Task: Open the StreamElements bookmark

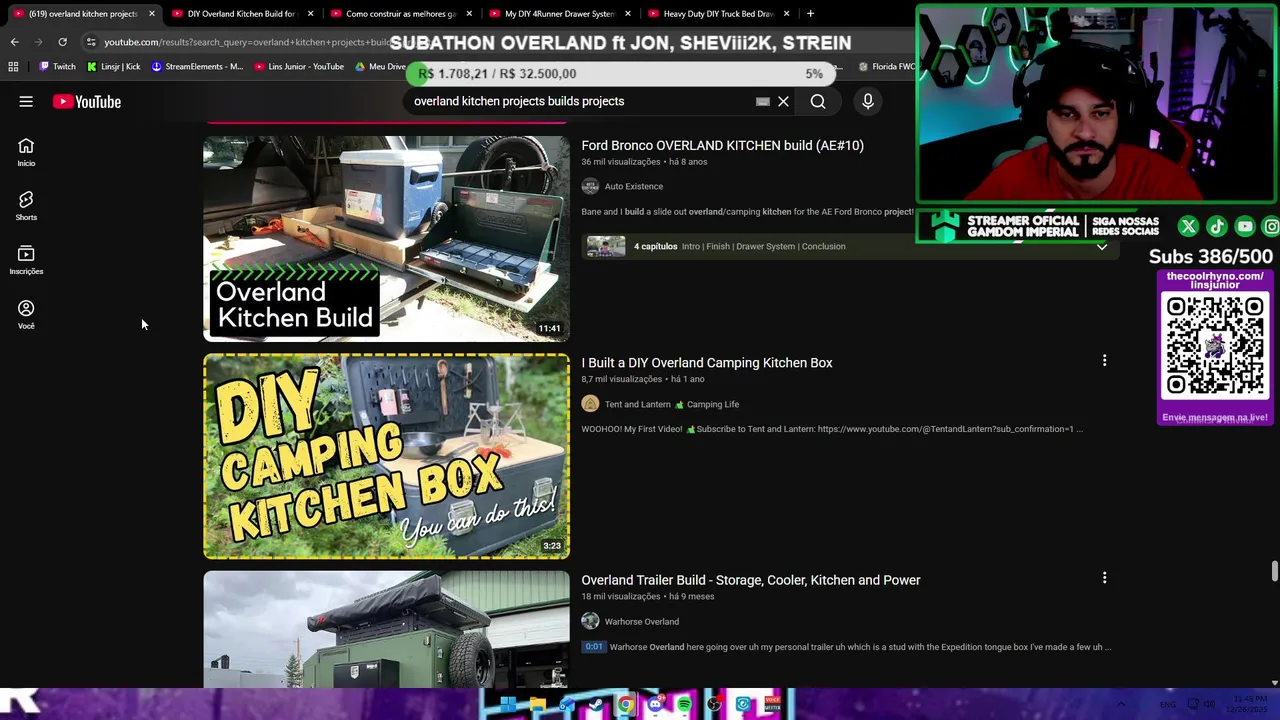Action: pos(197,67)
